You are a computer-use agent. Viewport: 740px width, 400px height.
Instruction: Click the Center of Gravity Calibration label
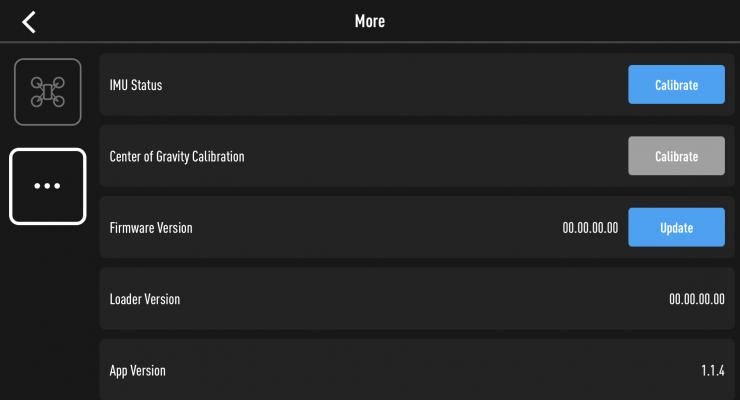click(177, 157)
